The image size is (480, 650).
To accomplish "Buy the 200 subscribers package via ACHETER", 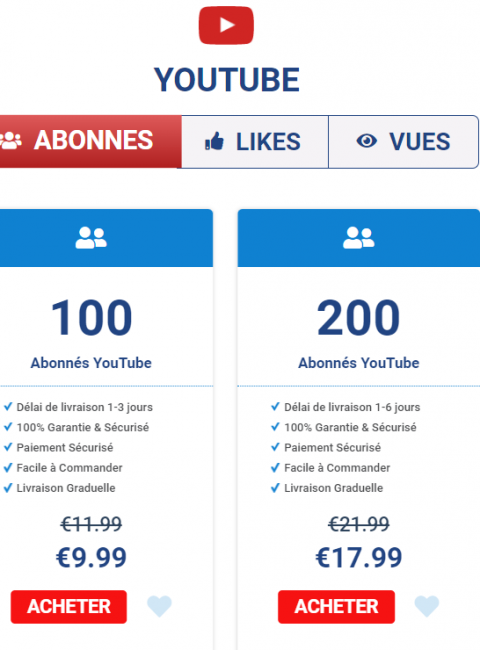I will pos(336,607).
